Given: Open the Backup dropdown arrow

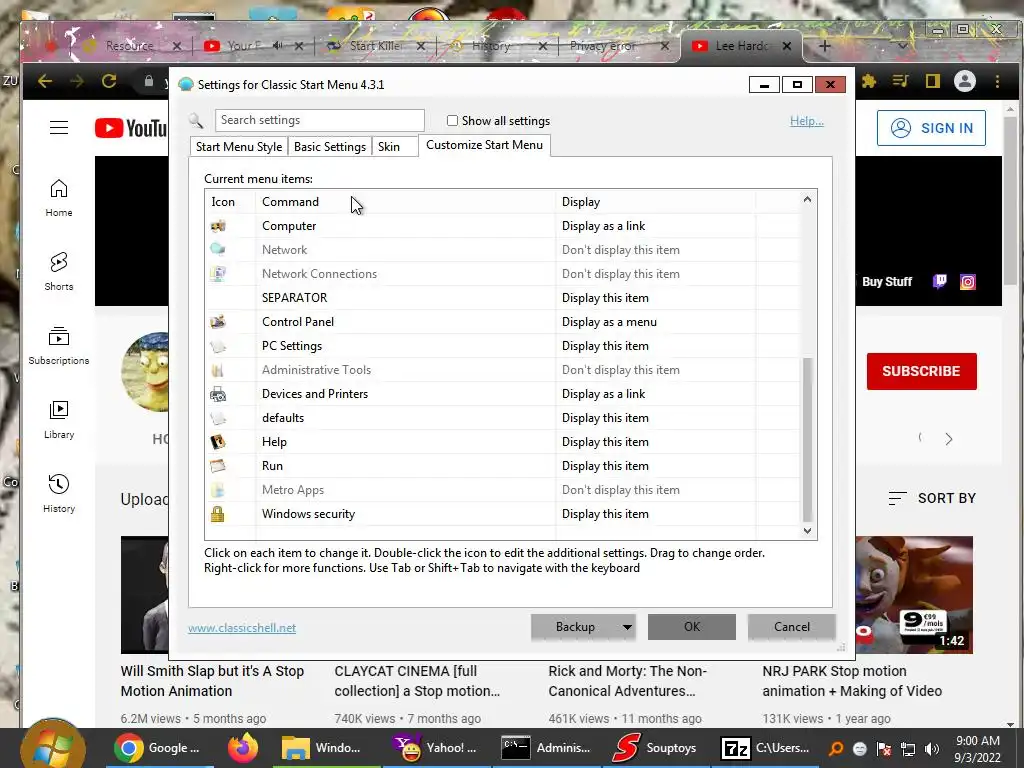Looking at the screenshot, I should (627, 627).
